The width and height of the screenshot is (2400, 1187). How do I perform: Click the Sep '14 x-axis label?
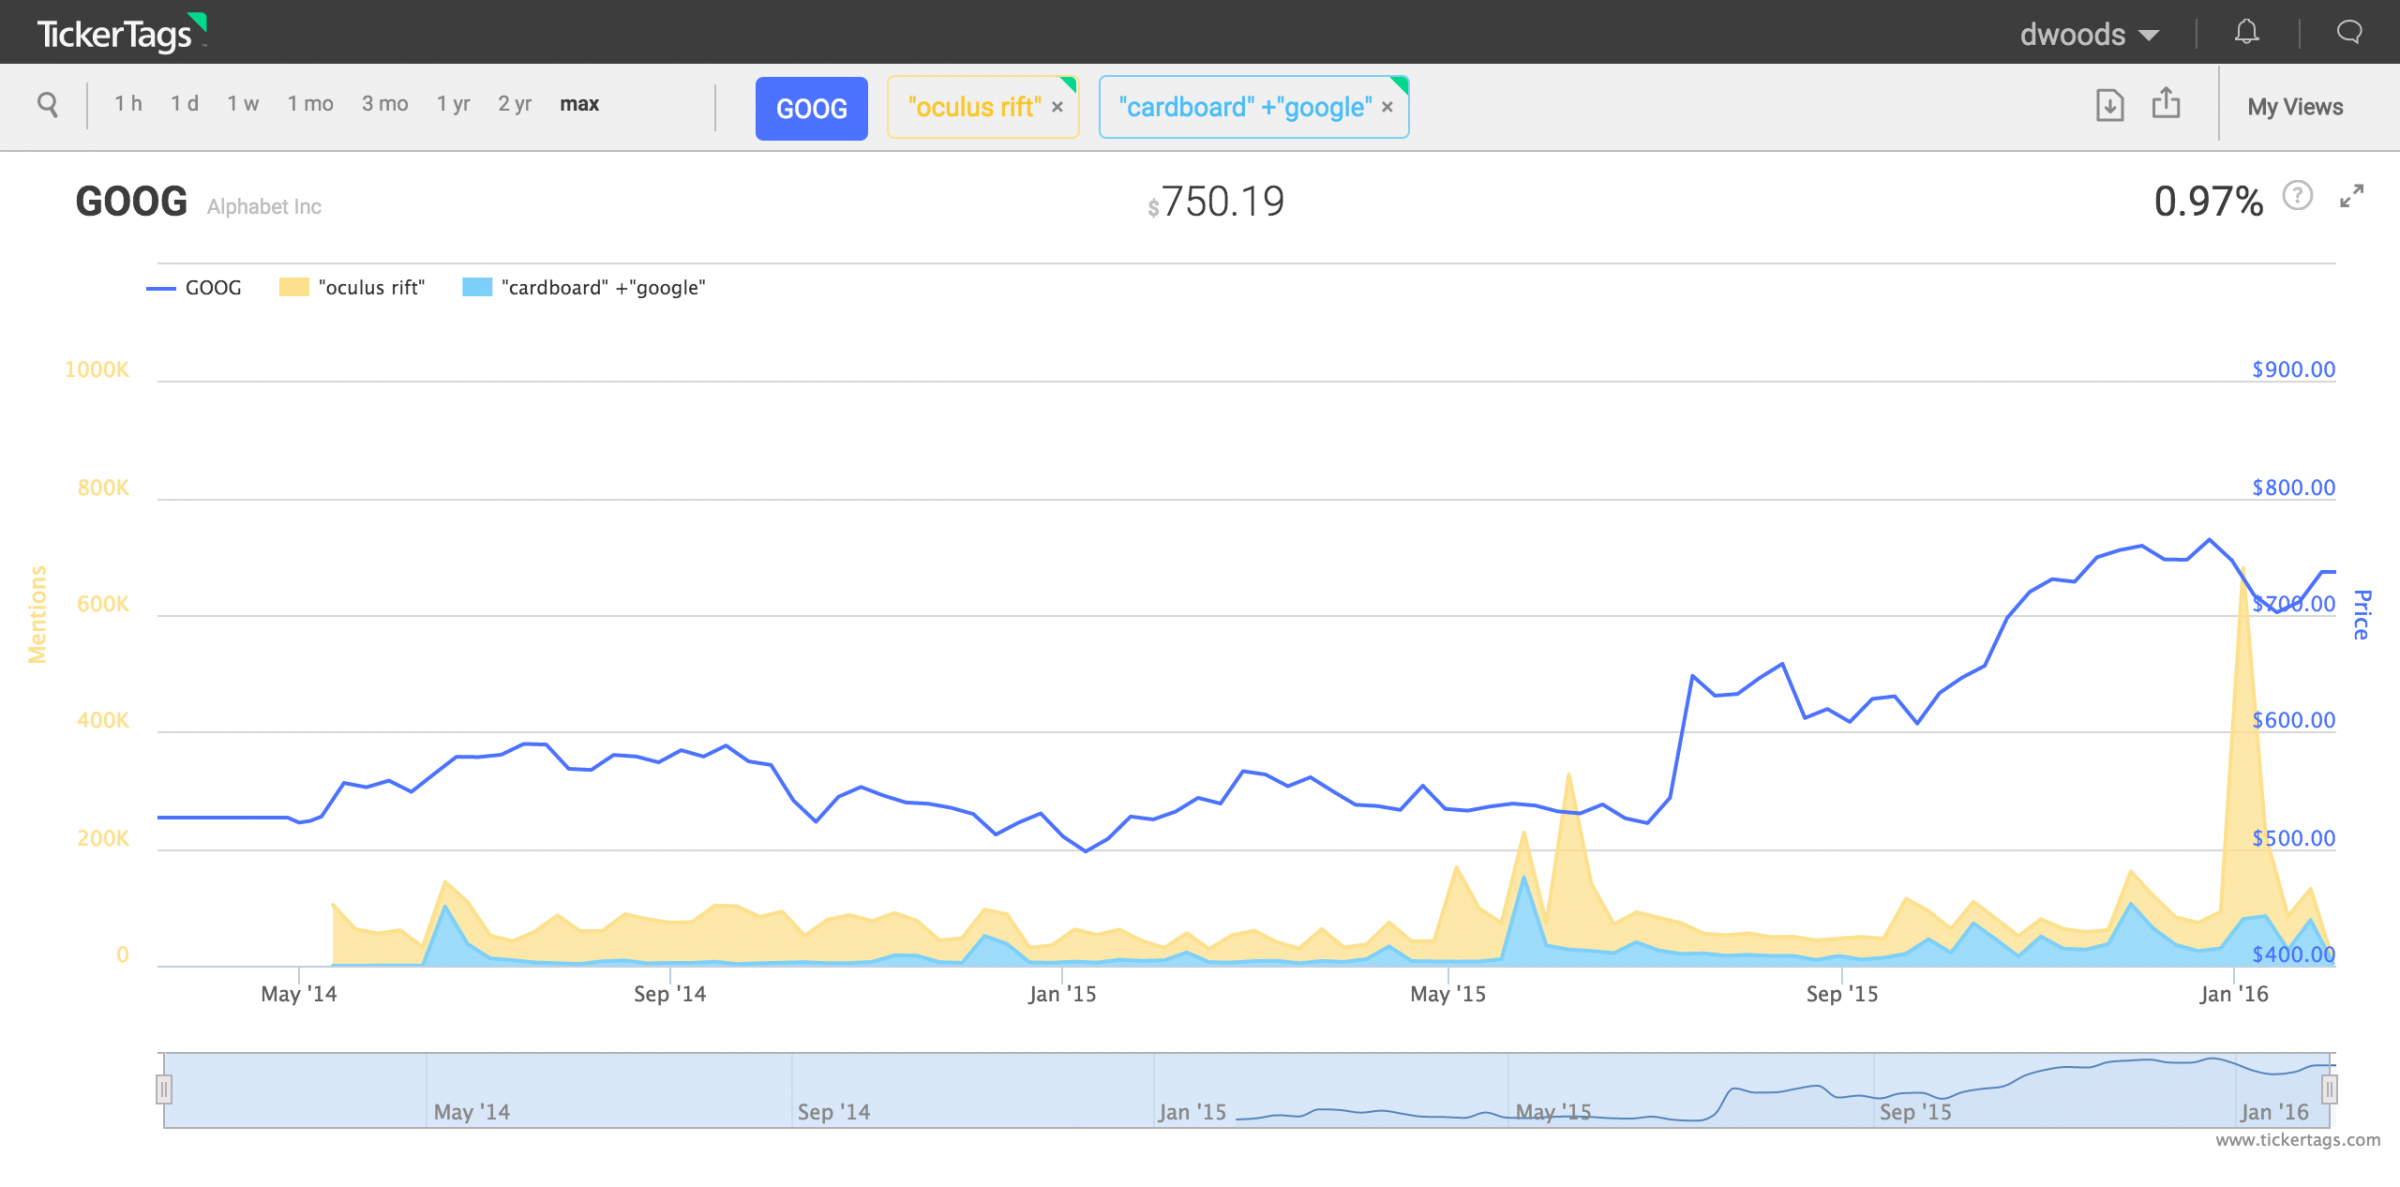(670, 994)
